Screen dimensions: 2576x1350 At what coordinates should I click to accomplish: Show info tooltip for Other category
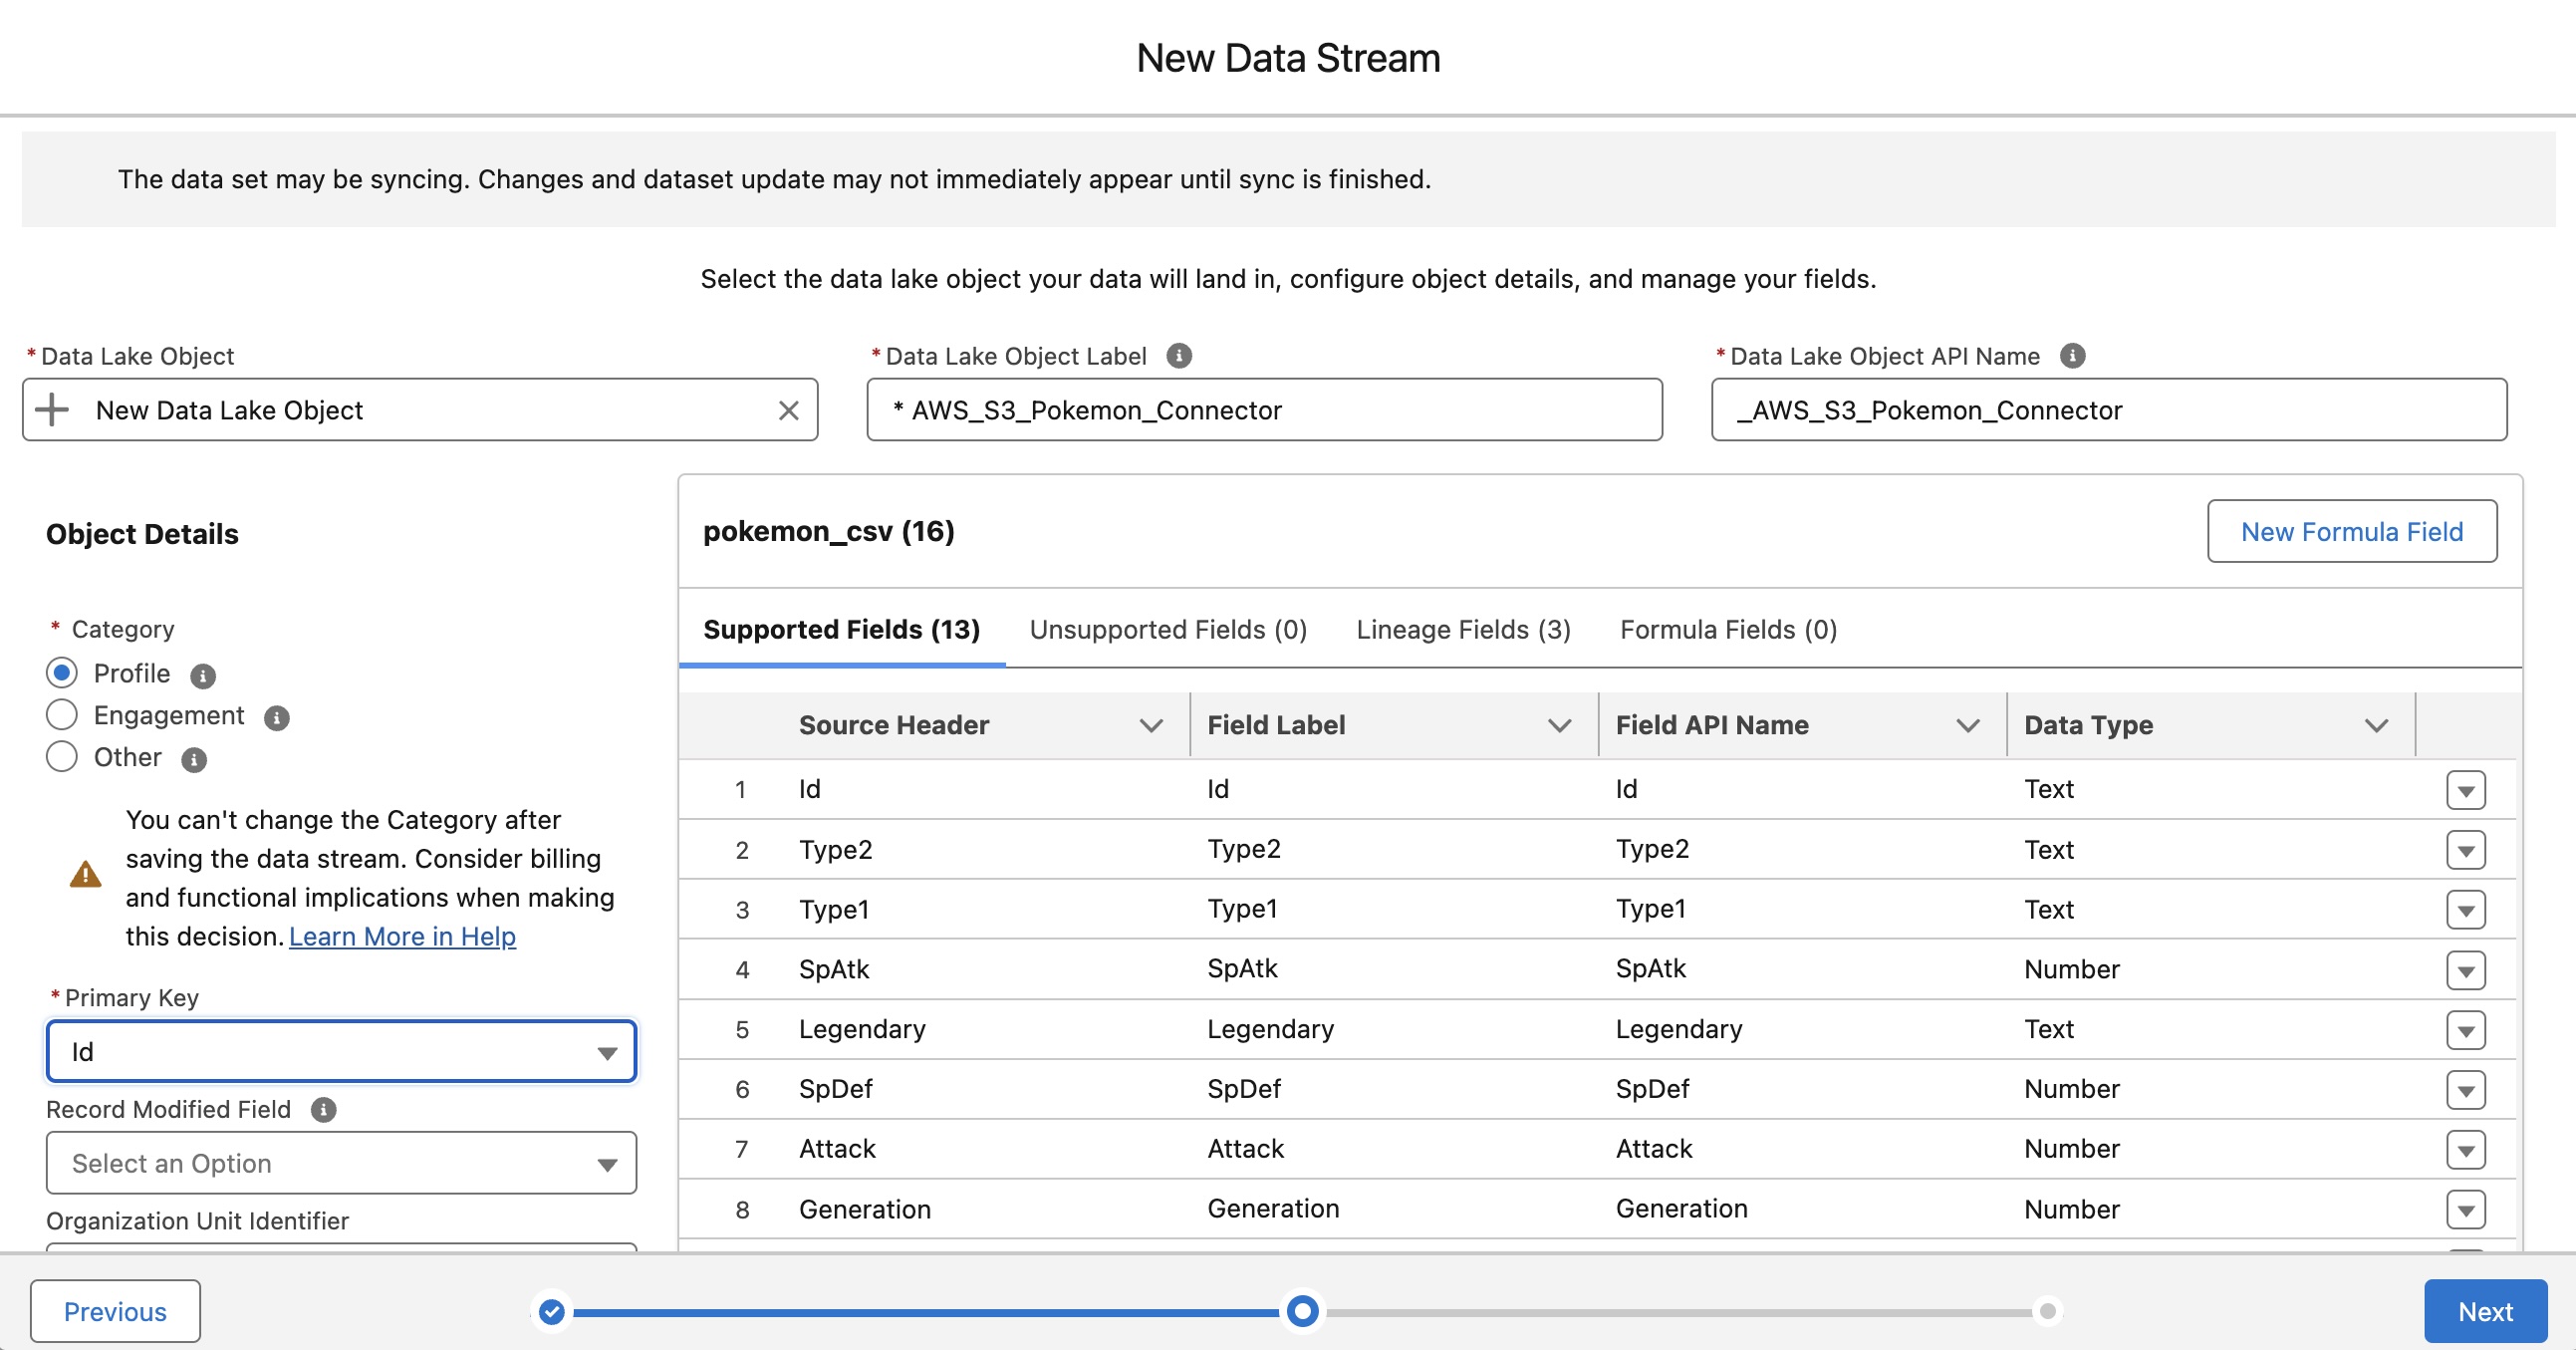click(194, 760)
